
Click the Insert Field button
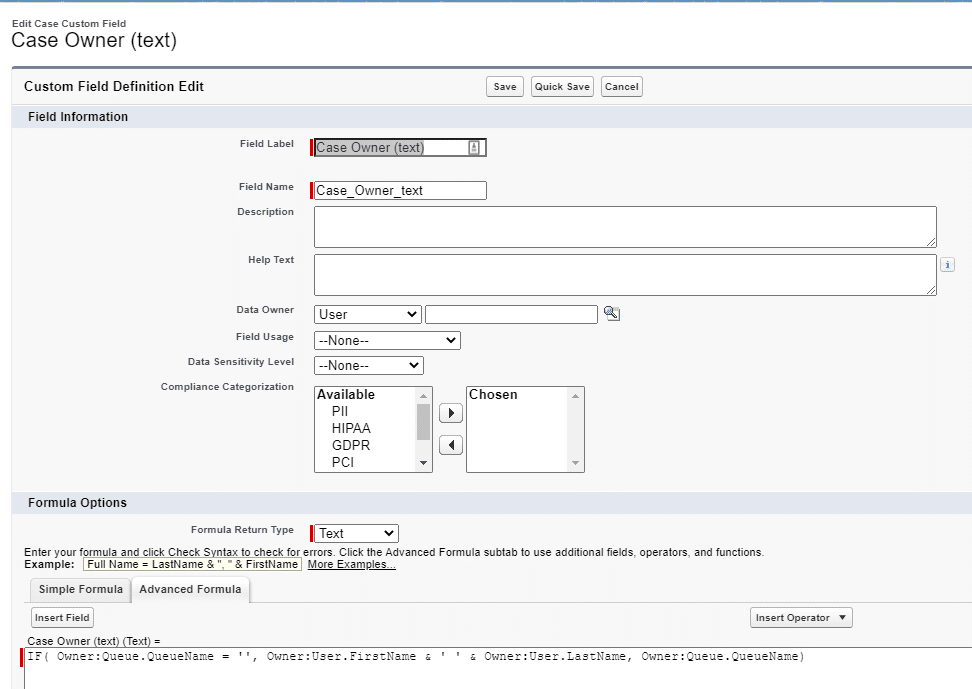point(62,618)
